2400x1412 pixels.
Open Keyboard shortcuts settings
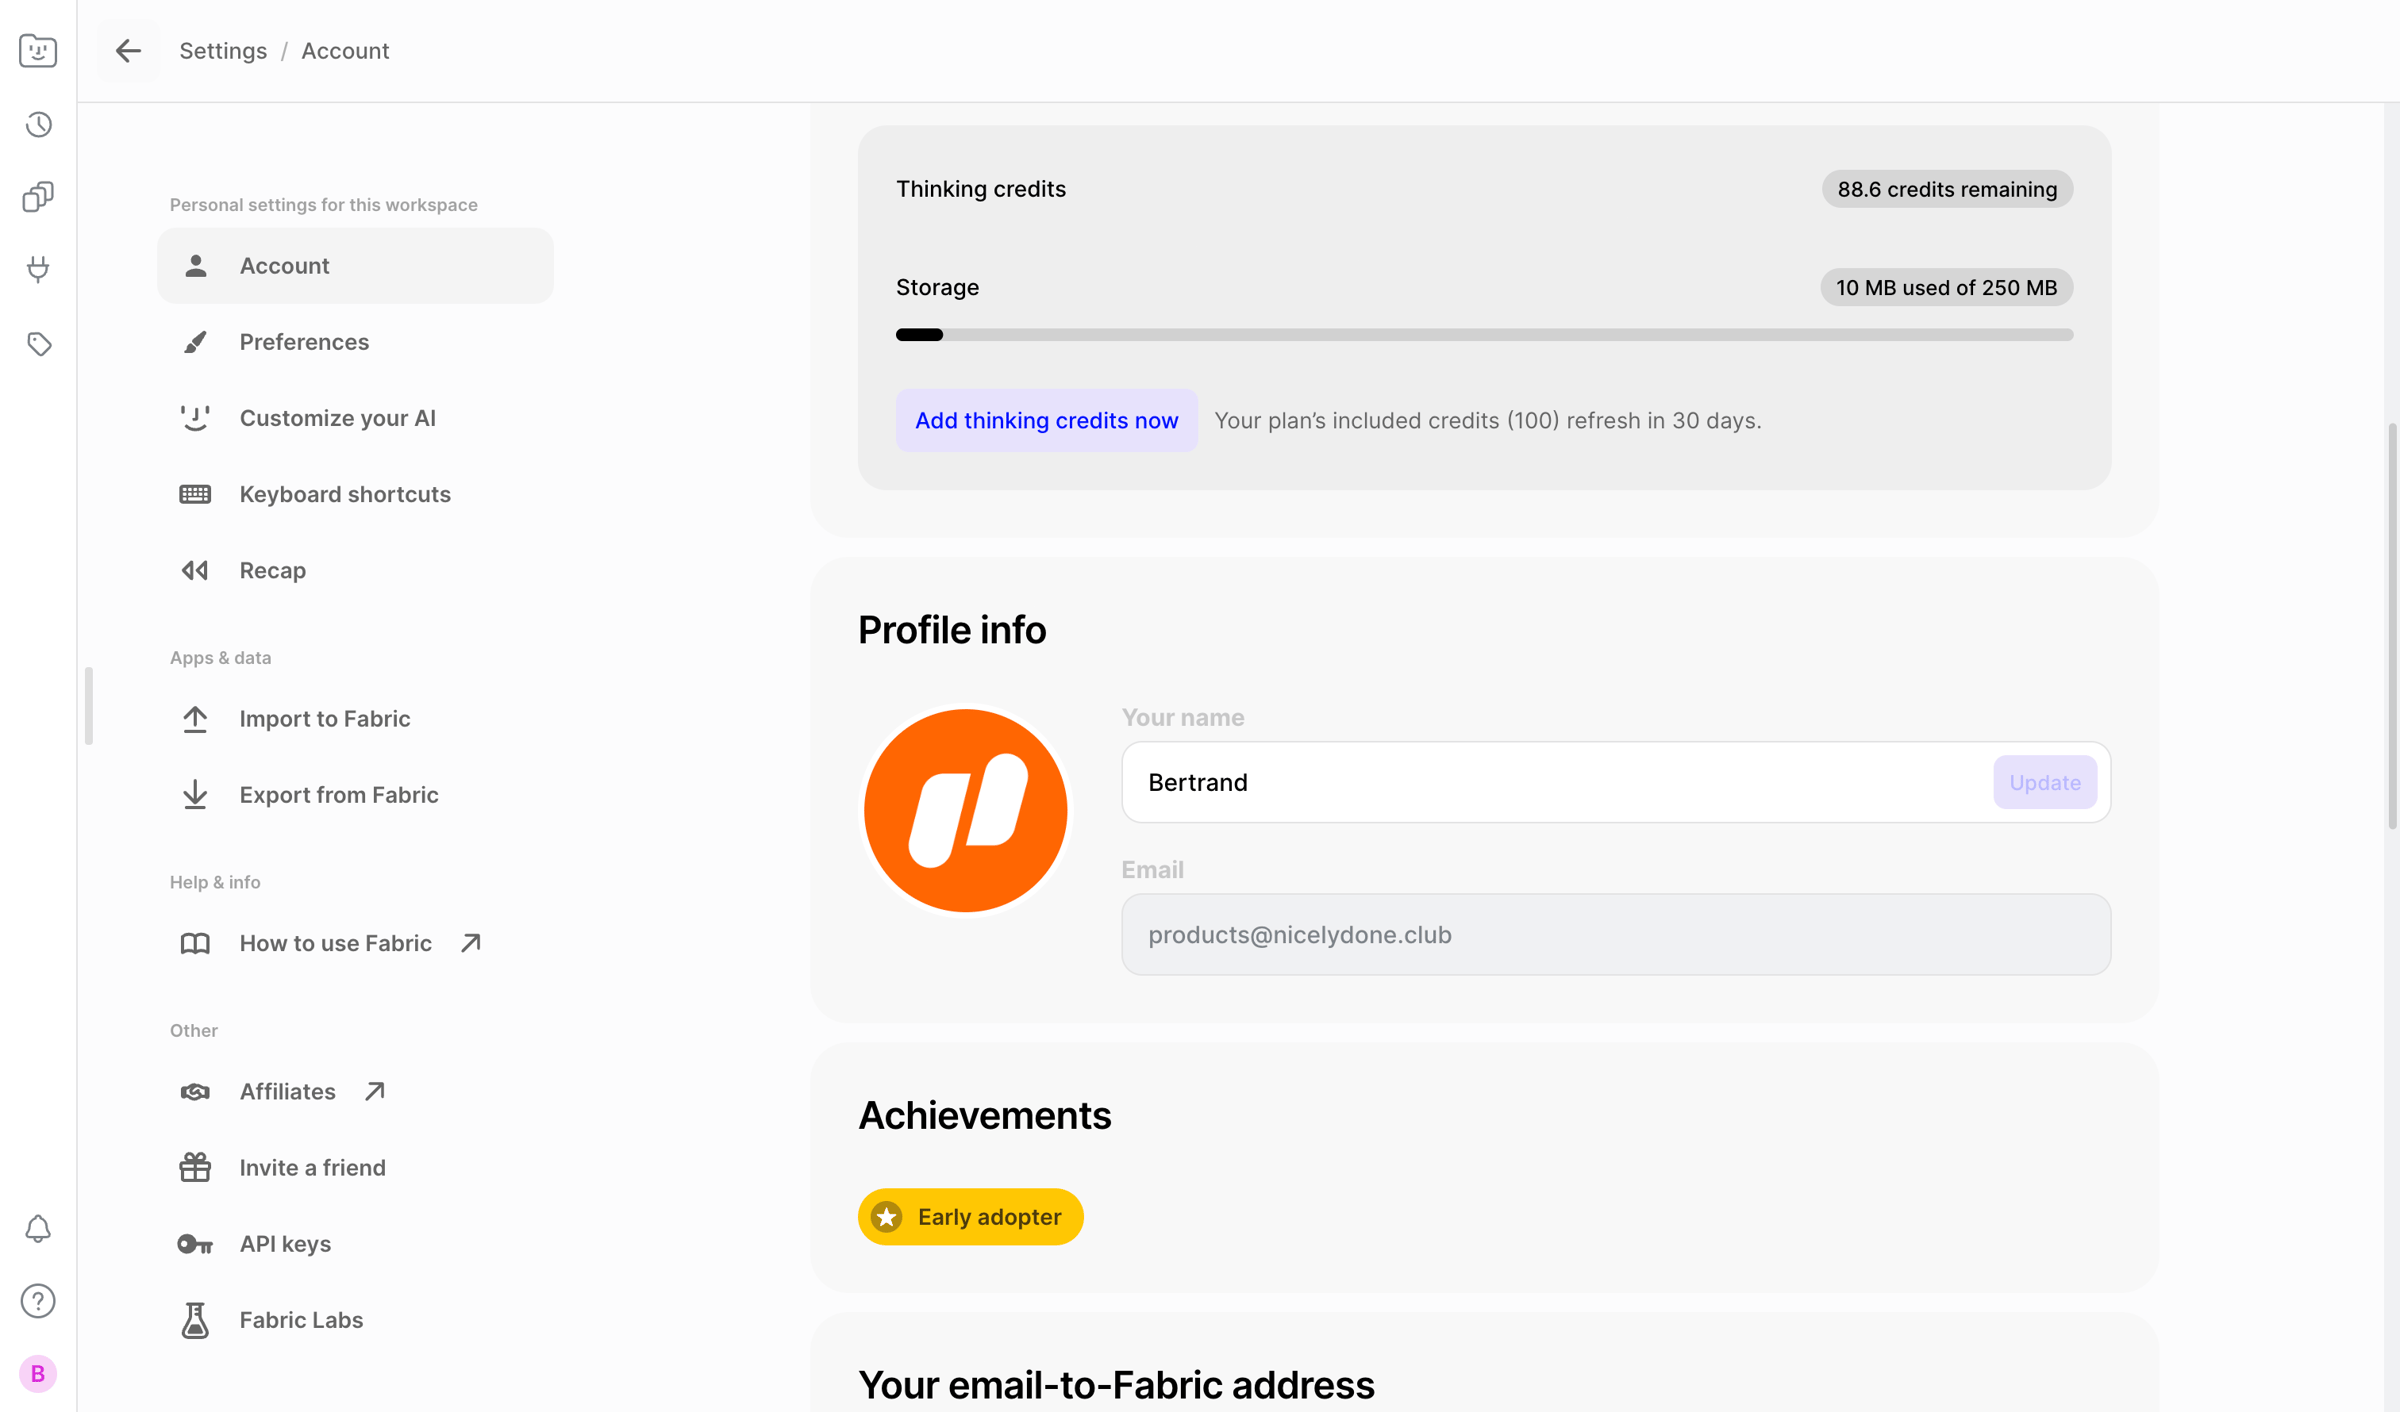[x=355, y=494]
